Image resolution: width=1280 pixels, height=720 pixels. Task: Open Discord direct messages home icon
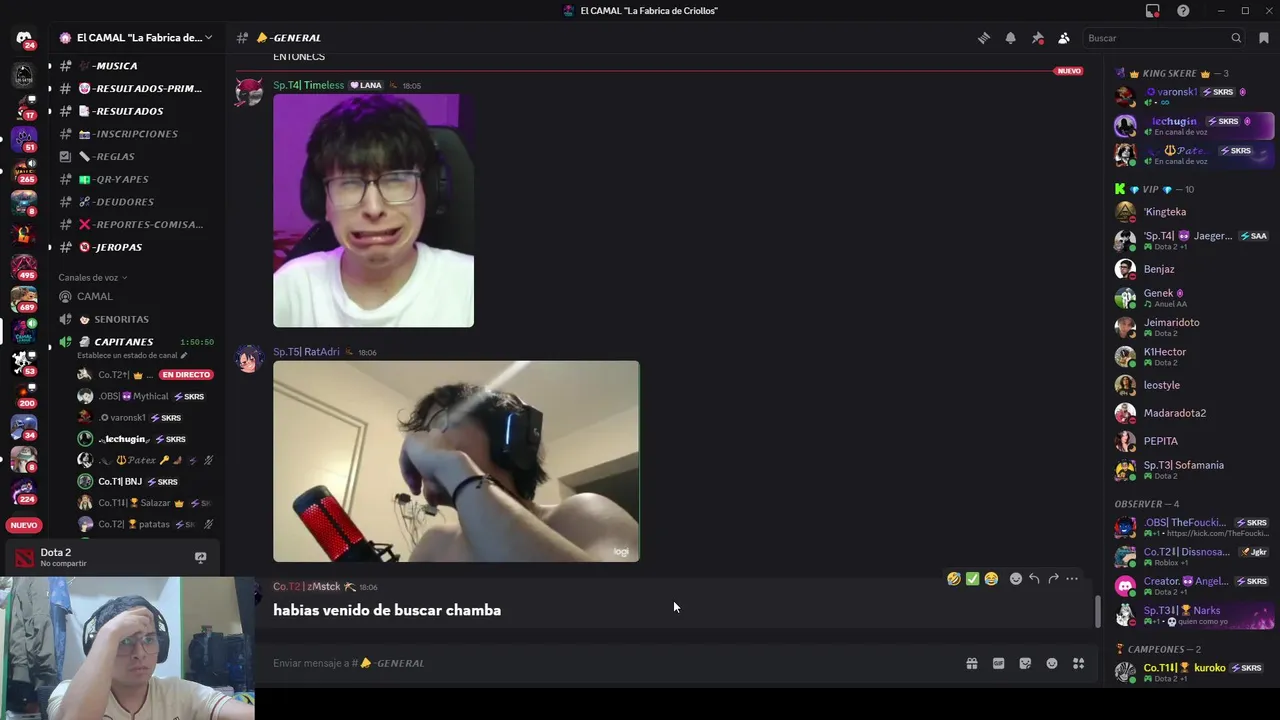[x=24, y=38]
